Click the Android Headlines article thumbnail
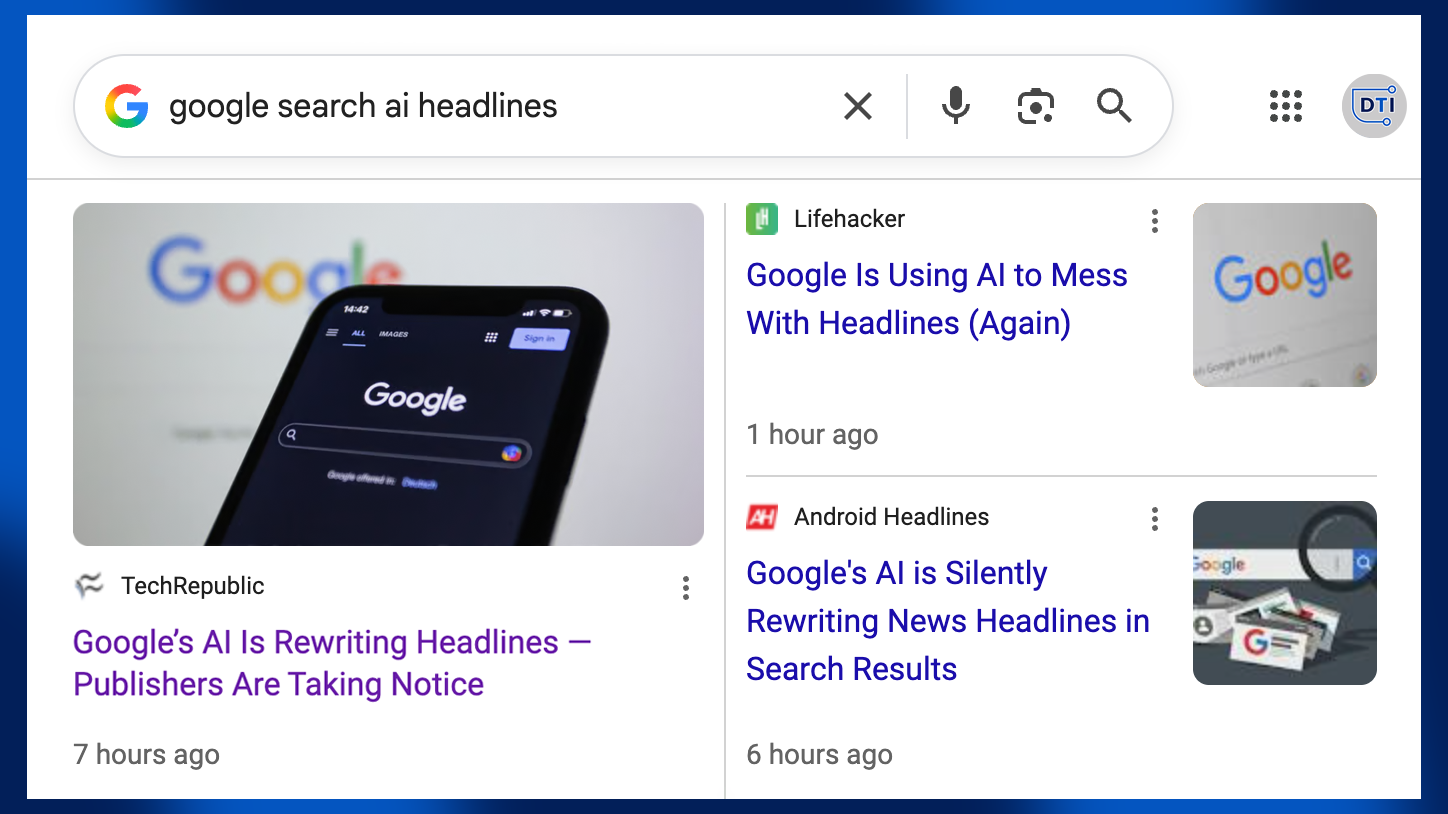This screenshot has width=1448, height=814. coord(1285,593)
